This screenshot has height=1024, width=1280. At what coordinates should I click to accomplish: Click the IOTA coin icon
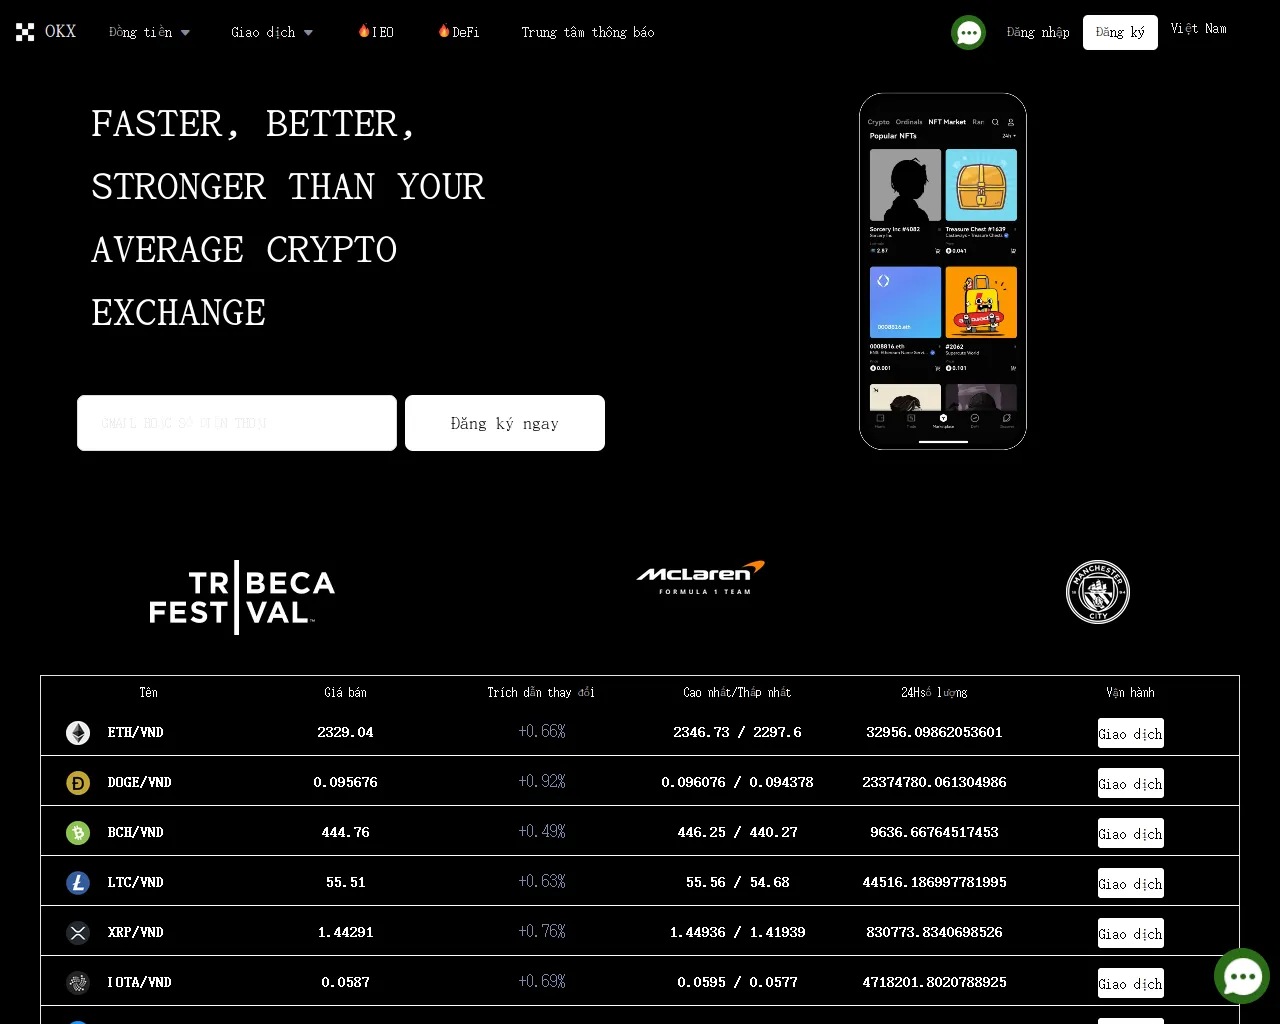[x=78, y=983]
